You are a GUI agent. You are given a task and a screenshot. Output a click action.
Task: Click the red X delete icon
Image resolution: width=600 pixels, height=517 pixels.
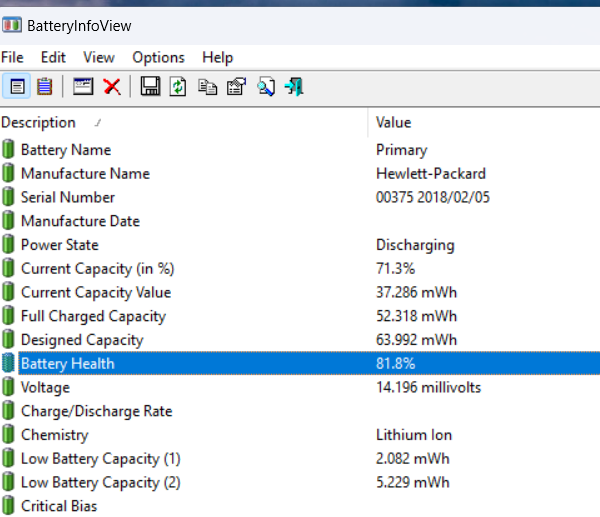click(112, 86)
